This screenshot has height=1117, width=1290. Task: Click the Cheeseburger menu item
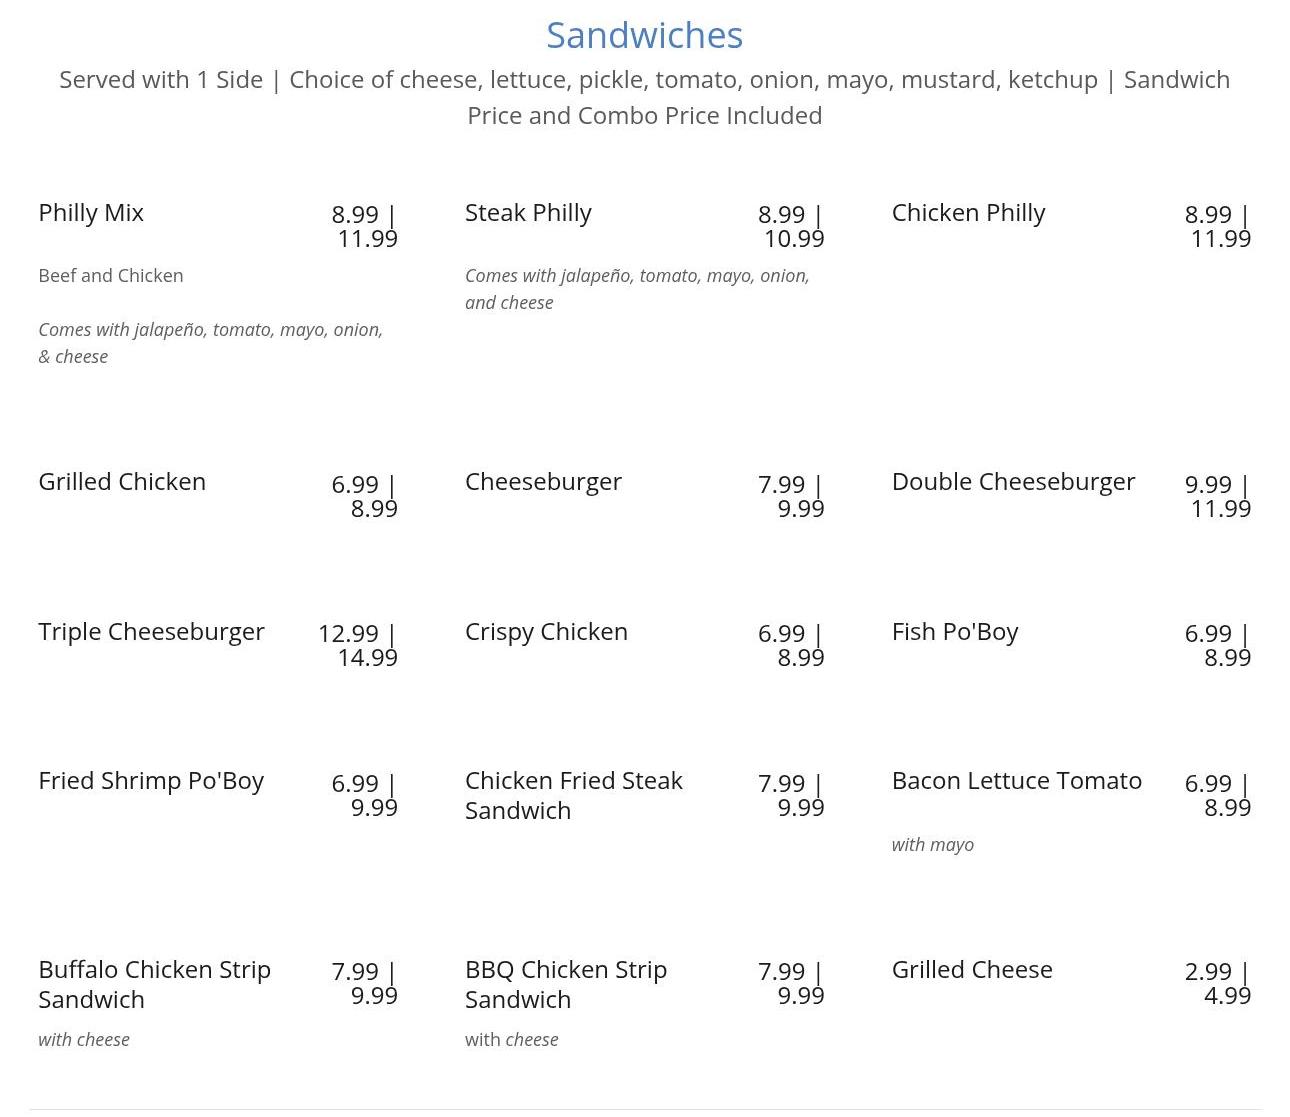coord(543,482)
